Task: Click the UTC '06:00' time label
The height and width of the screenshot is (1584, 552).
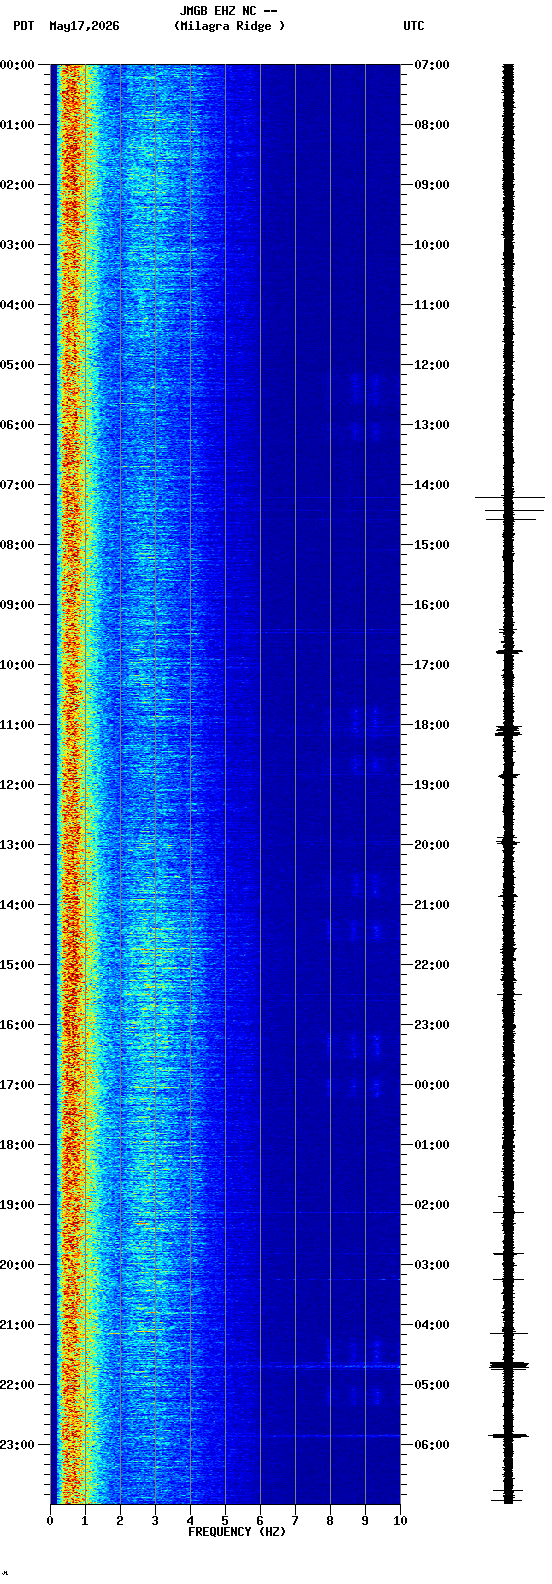Action: click(x=432, y=1445)
